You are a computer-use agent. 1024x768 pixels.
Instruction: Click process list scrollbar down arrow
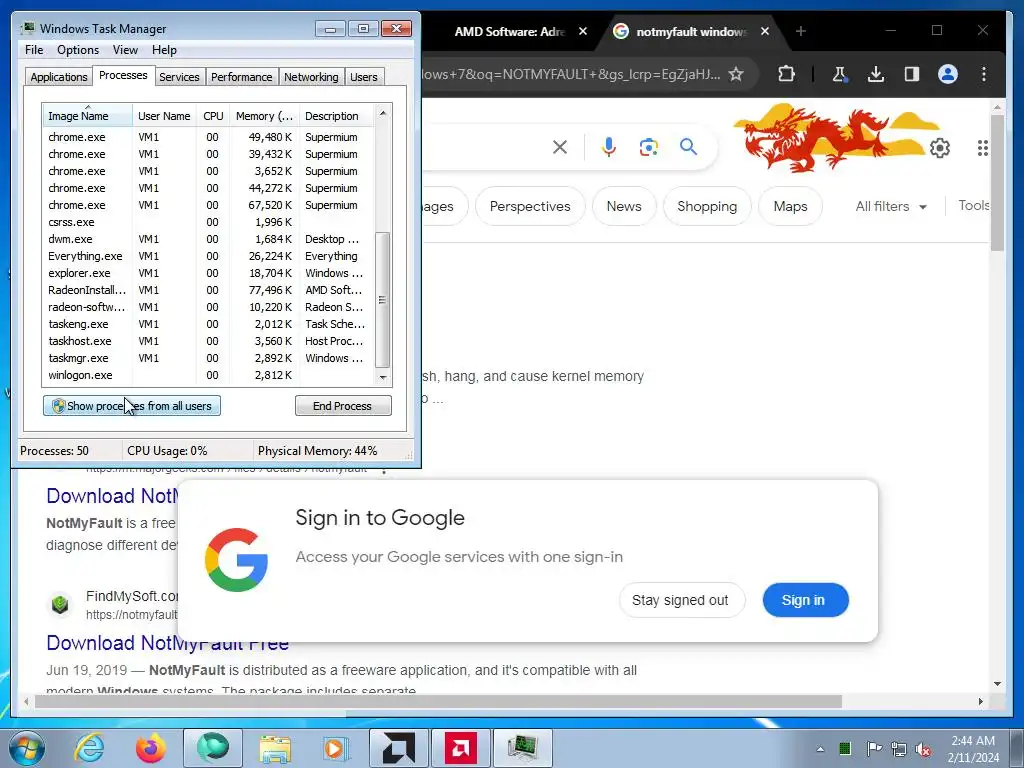click(383, 377)
